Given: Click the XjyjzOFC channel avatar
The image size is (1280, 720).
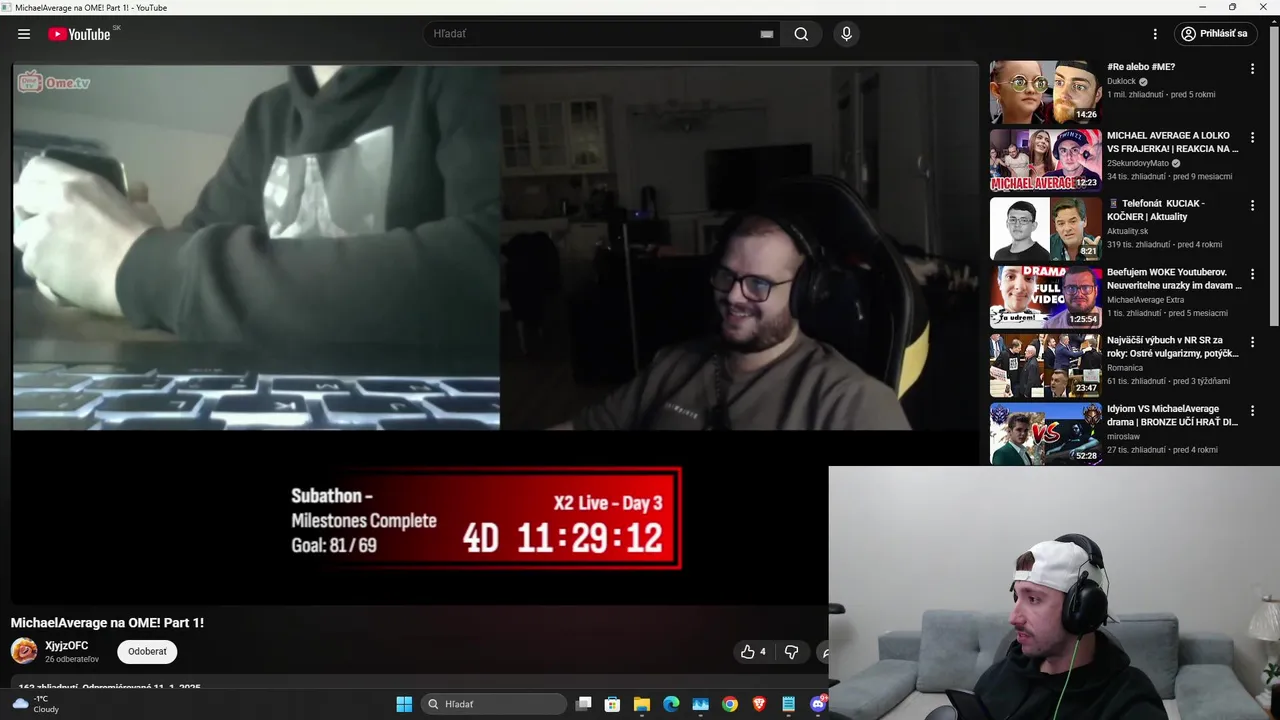Looking at the screenshot, I should point(24,651).
